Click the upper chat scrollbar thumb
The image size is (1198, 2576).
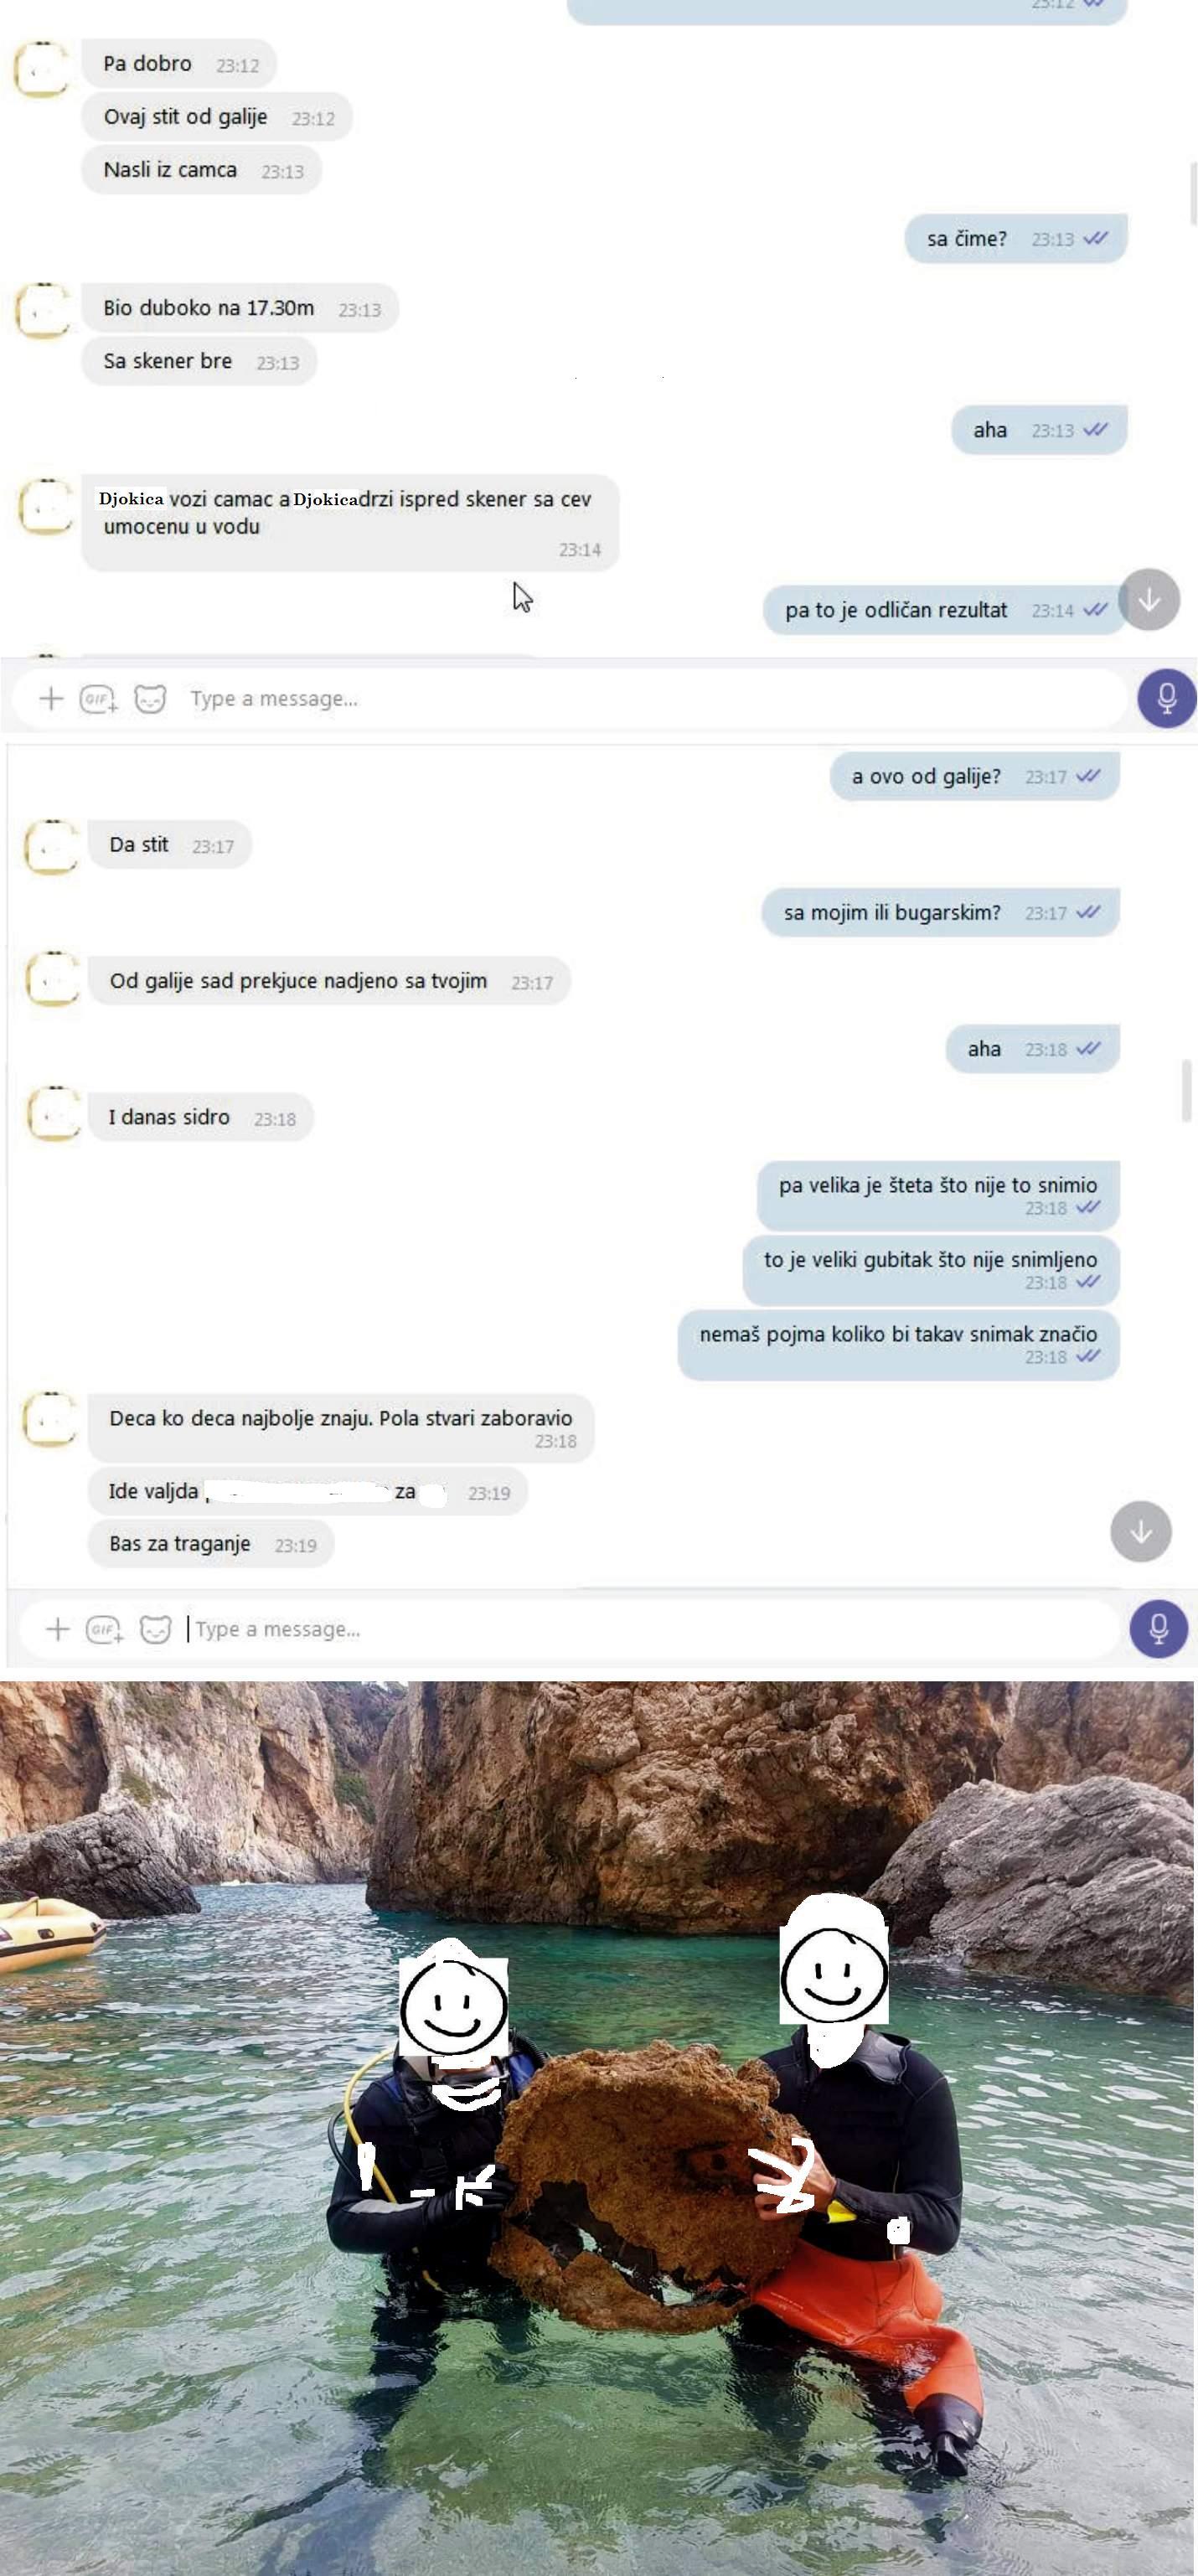1192,194
